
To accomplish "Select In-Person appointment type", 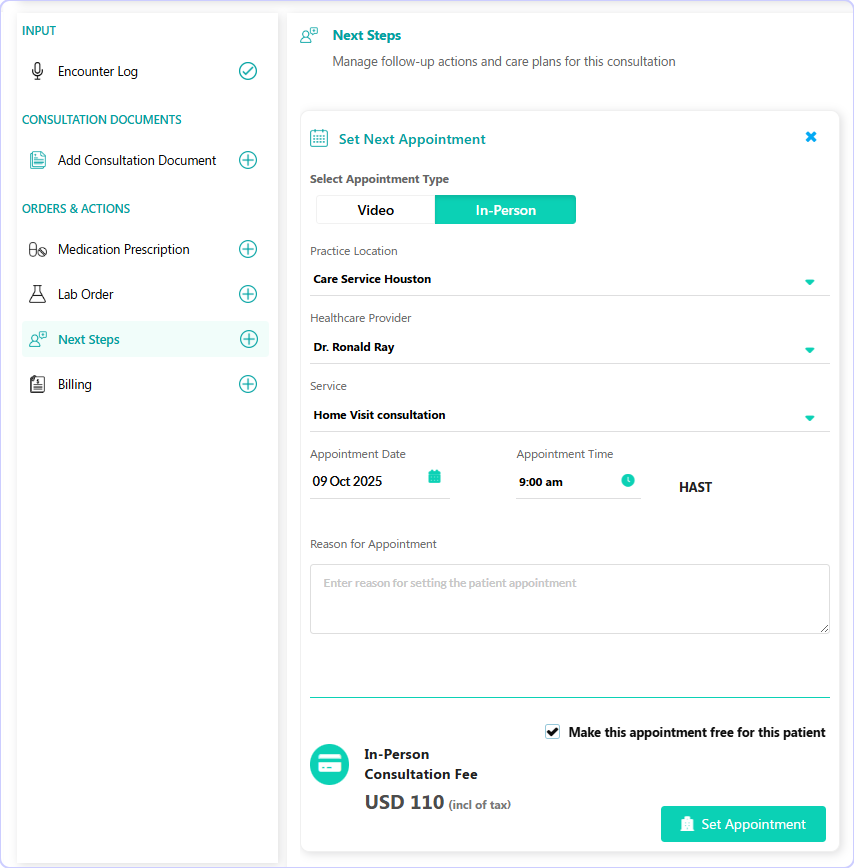I will click(505, 210).
